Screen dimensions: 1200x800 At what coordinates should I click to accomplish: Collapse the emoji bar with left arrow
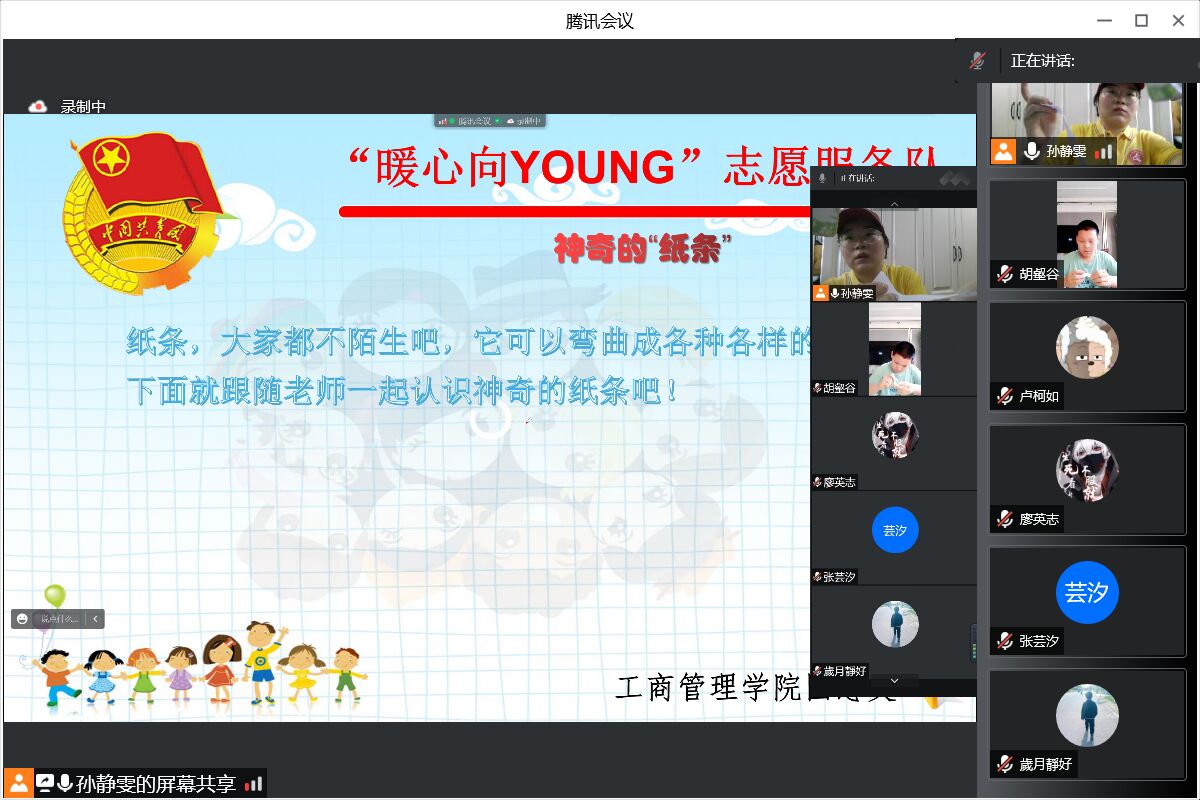[95, 619]
